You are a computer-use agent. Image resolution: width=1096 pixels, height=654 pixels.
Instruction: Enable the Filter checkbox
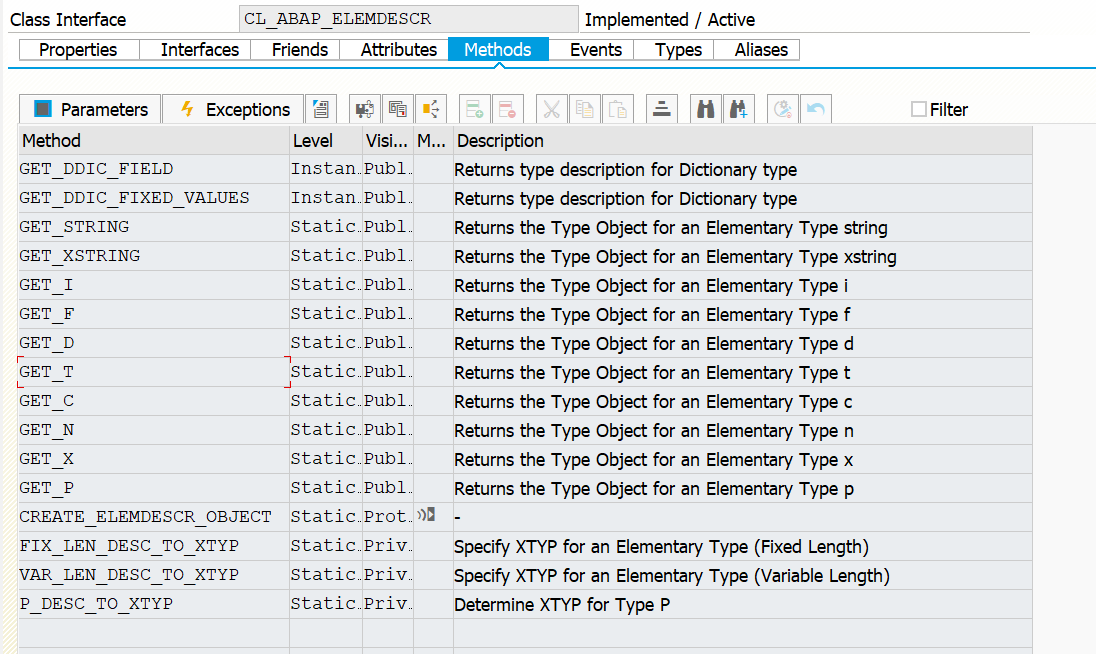pyautogui.click(x=919, y=109)
